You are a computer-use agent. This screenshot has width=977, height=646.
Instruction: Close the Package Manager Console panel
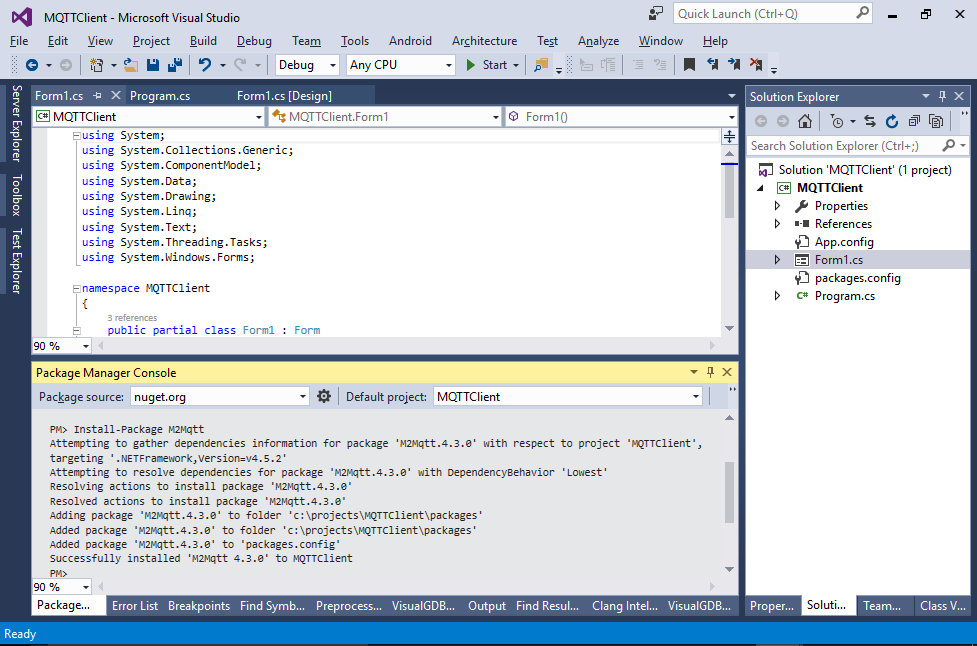click(x=727, y=372)
